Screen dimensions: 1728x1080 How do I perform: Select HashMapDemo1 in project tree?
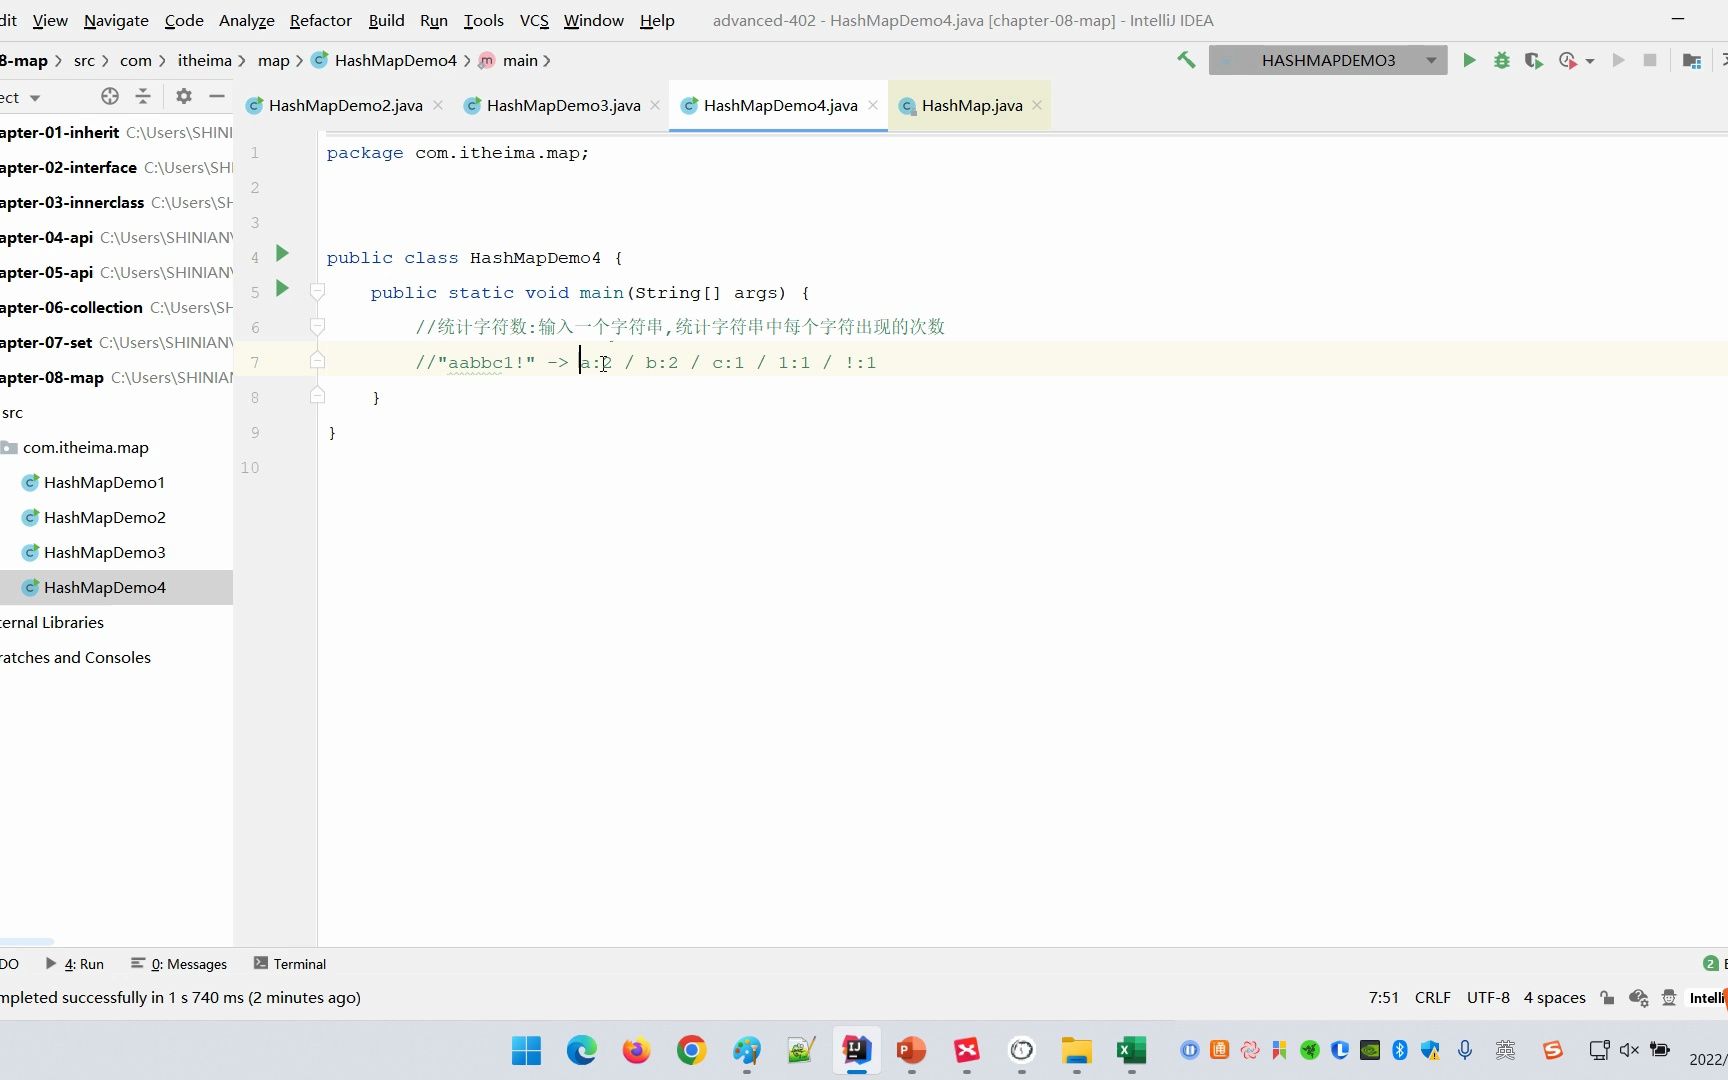pos(104,482)
